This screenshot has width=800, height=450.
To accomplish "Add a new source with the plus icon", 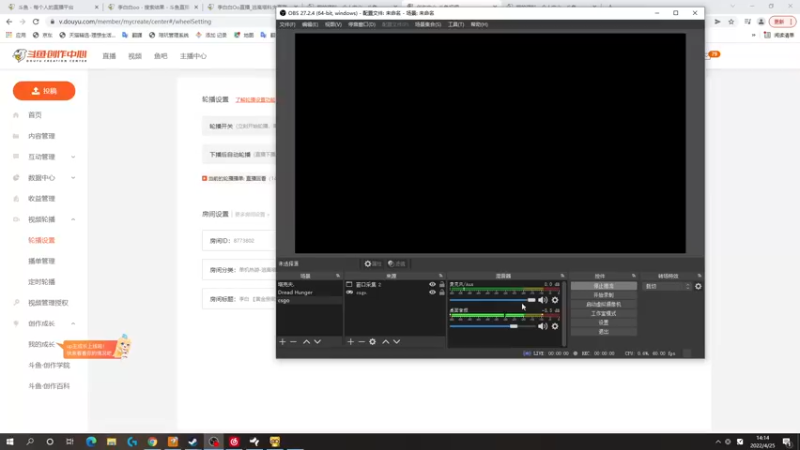I will pos(351,342).
